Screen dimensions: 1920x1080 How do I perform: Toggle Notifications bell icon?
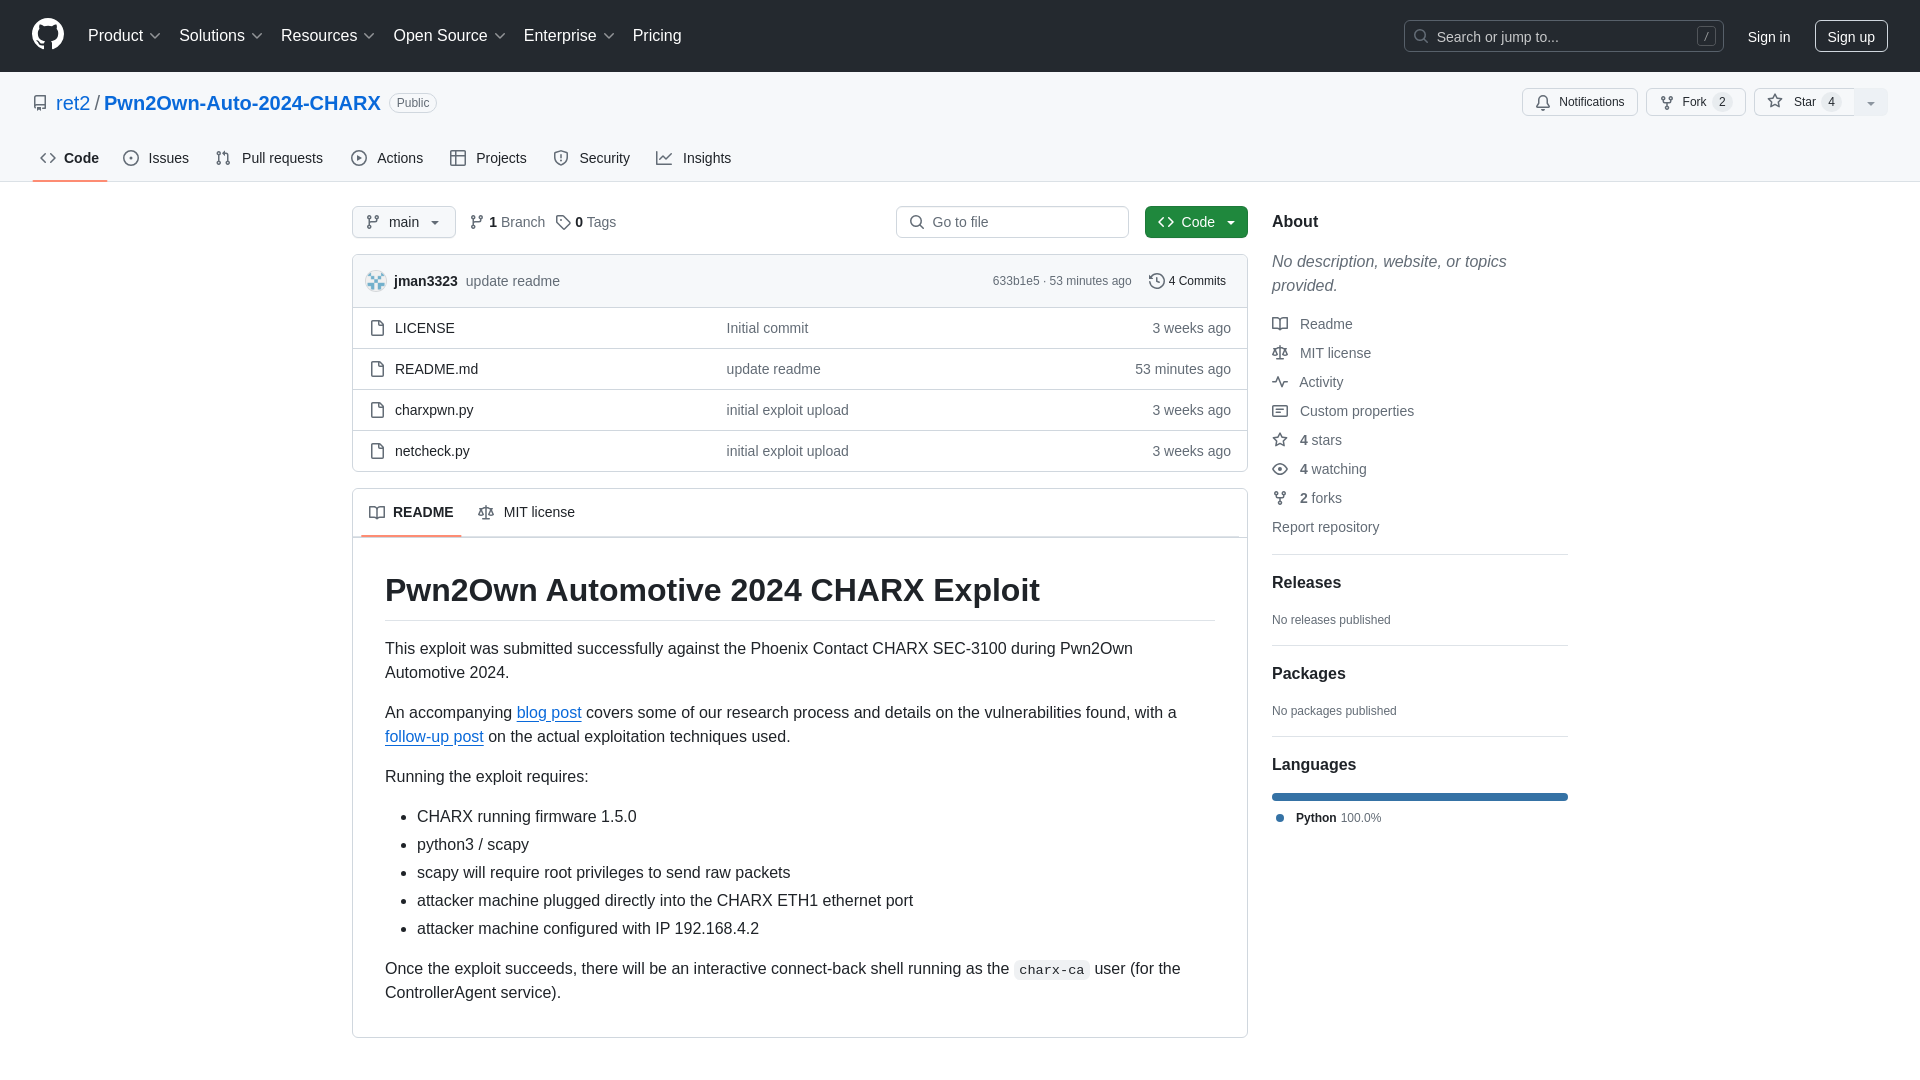pyautogui.click(x=1544, y=102)
